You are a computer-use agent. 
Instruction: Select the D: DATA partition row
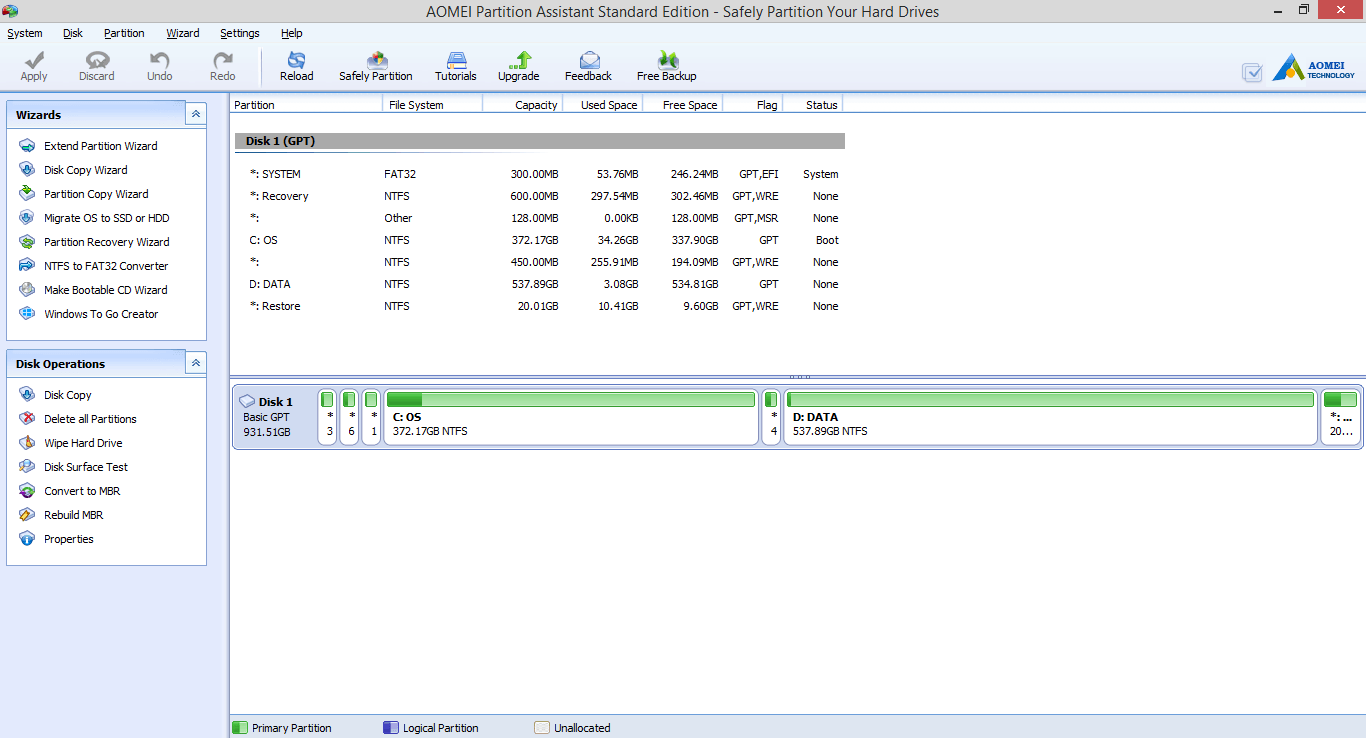point(540,284)
